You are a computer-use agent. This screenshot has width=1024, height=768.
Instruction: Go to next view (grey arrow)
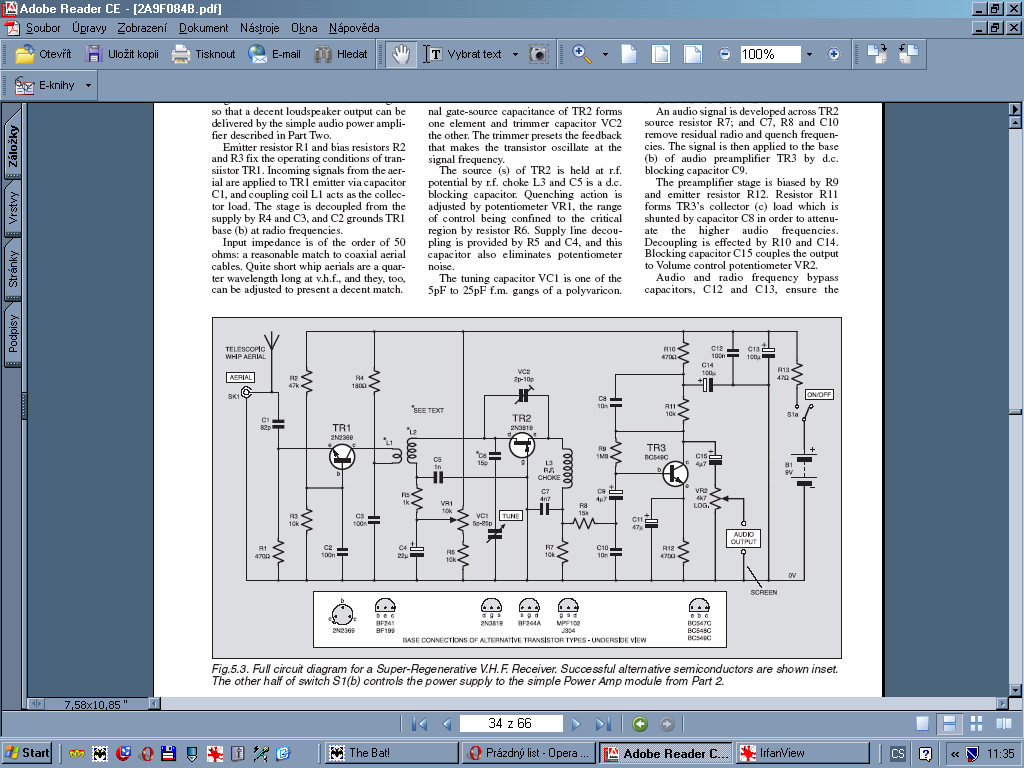666,724
